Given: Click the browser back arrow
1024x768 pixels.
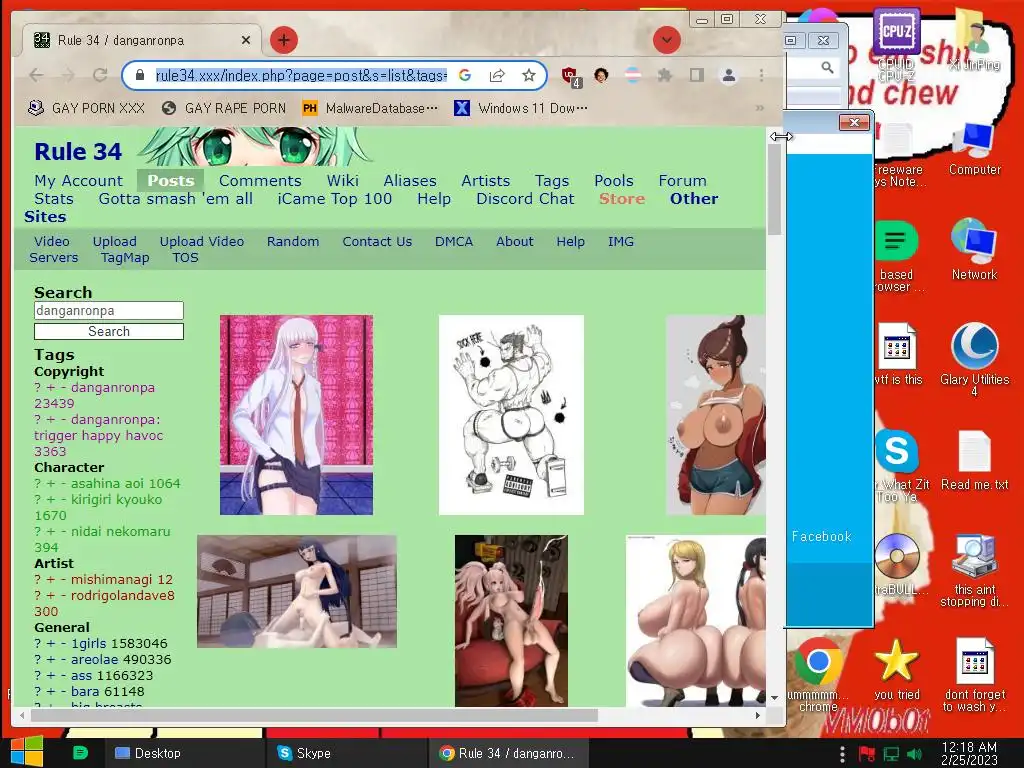Looking at the screenshot, I should (37, 75).
